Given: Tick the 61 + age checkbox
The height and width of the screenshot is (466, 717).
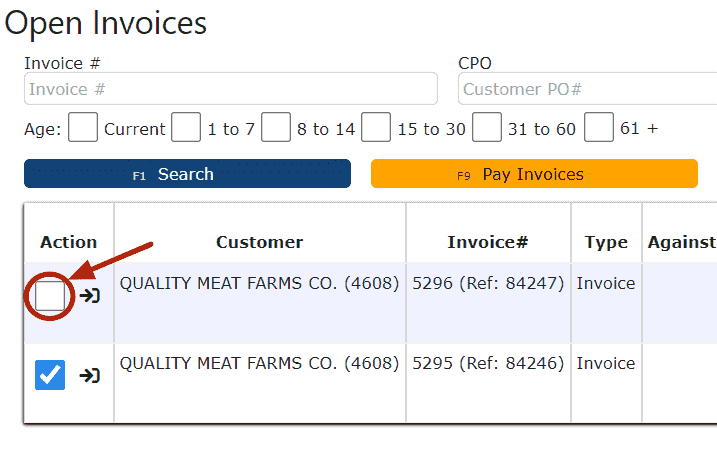Looking at the screenshot, I should (x=599, y=128).
